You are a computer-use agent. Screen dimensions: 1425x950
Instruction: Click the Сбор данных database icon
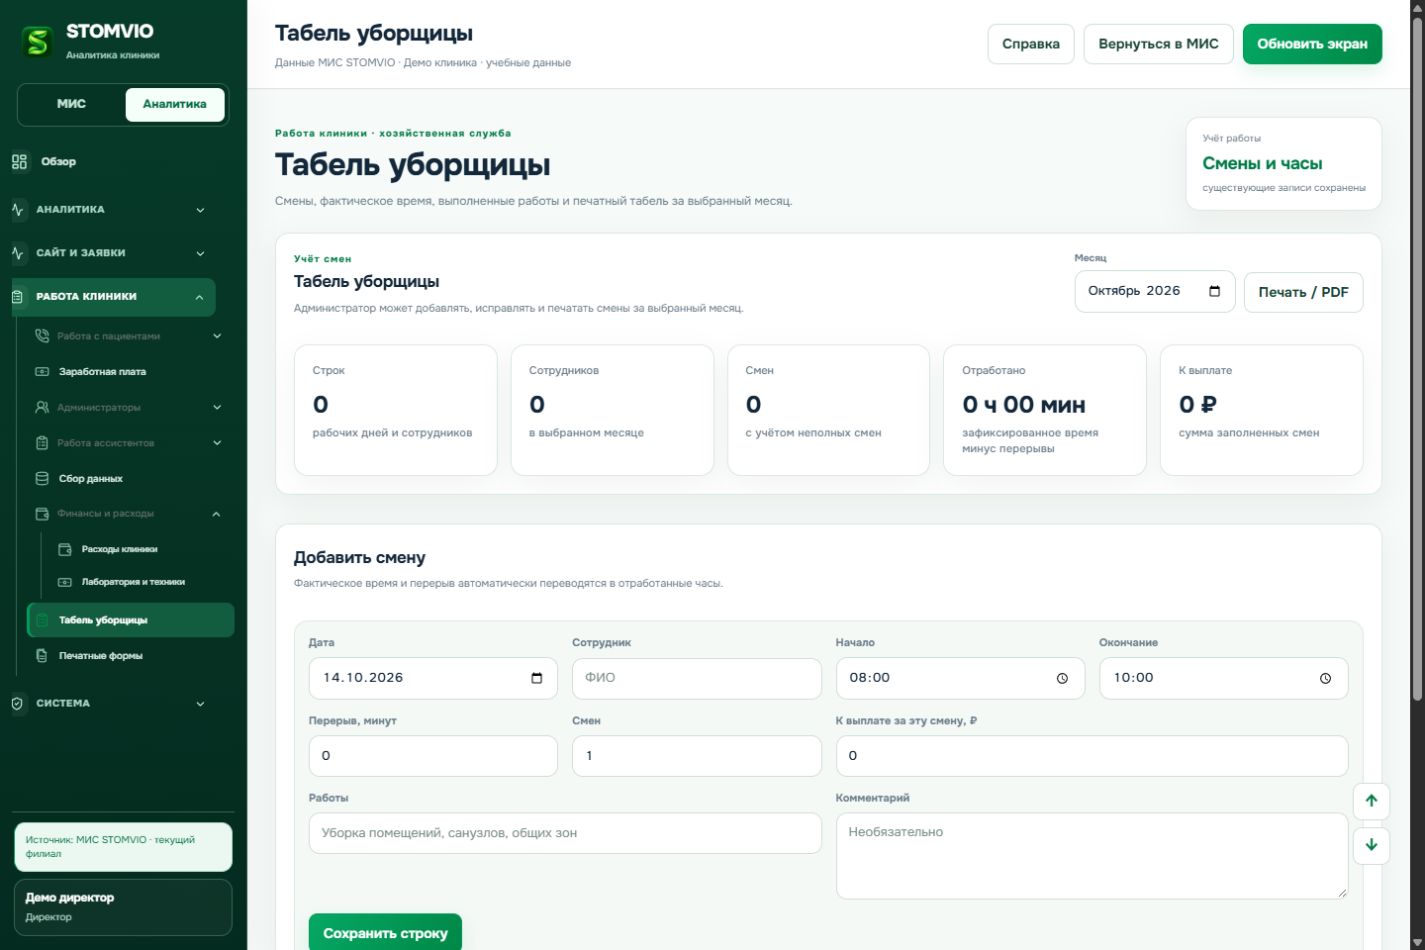coord(42,478)
